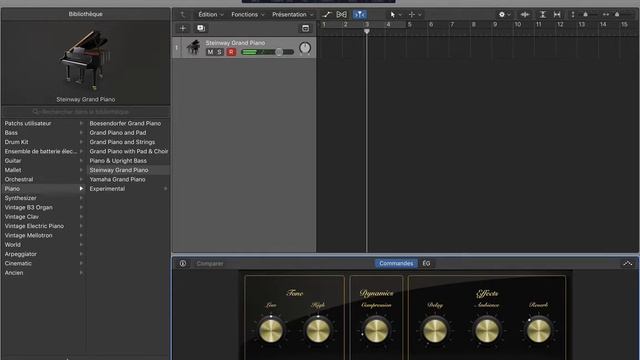This screenshot has height=360, width=640.
Task: Click the Smart Controls inspector info icon
Action: 183,264
